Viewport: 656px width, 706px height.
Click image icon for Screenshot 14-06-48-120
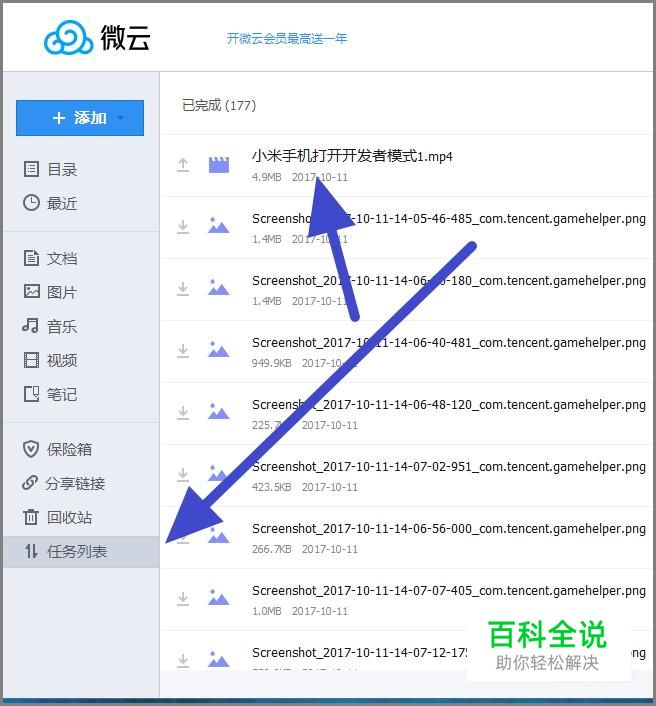point(218,411)
